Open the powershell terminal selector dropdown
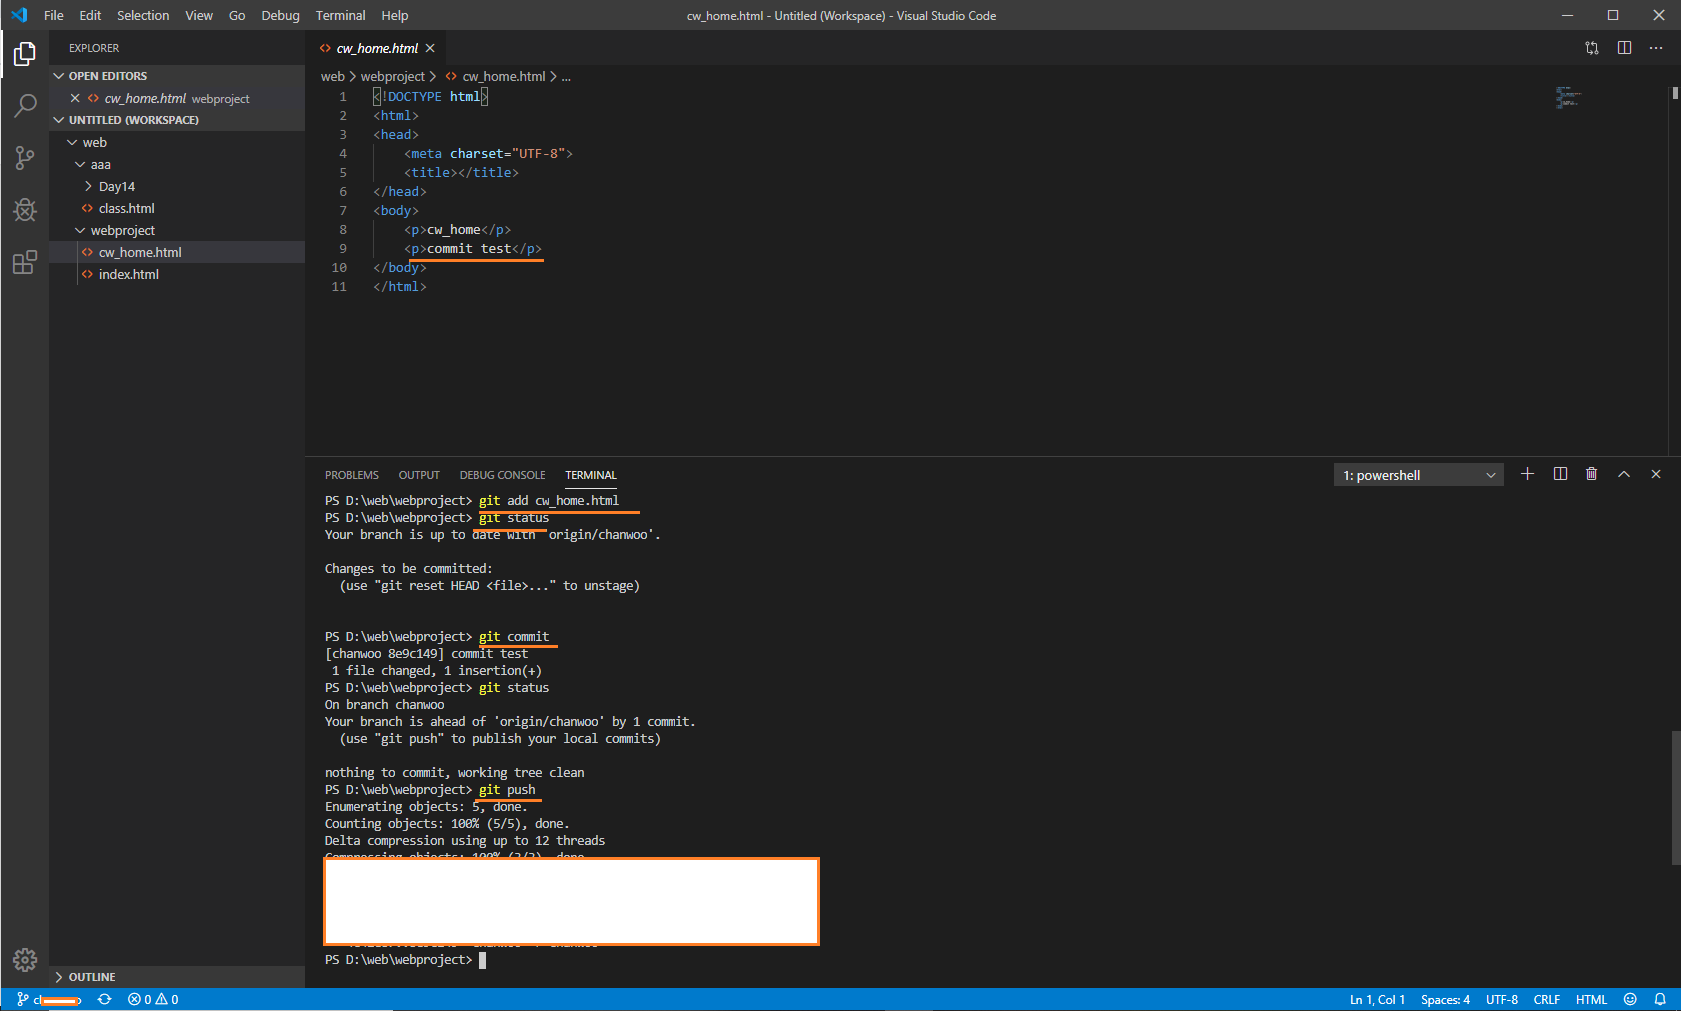The height and width of the screenshot is (1011, 1681). point(1418,475)
